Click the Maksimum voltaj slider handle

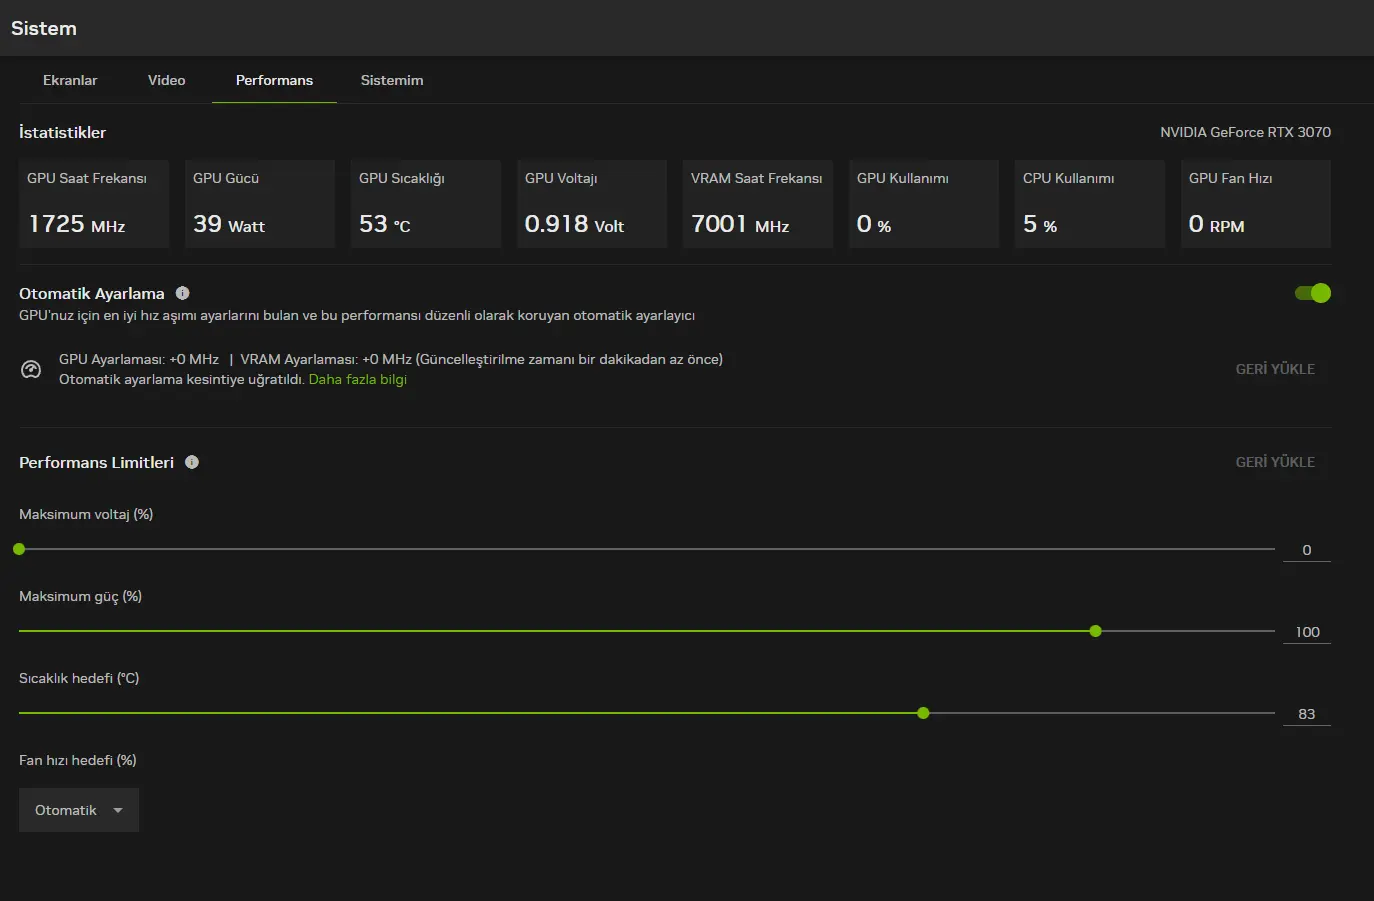point(19,549)
